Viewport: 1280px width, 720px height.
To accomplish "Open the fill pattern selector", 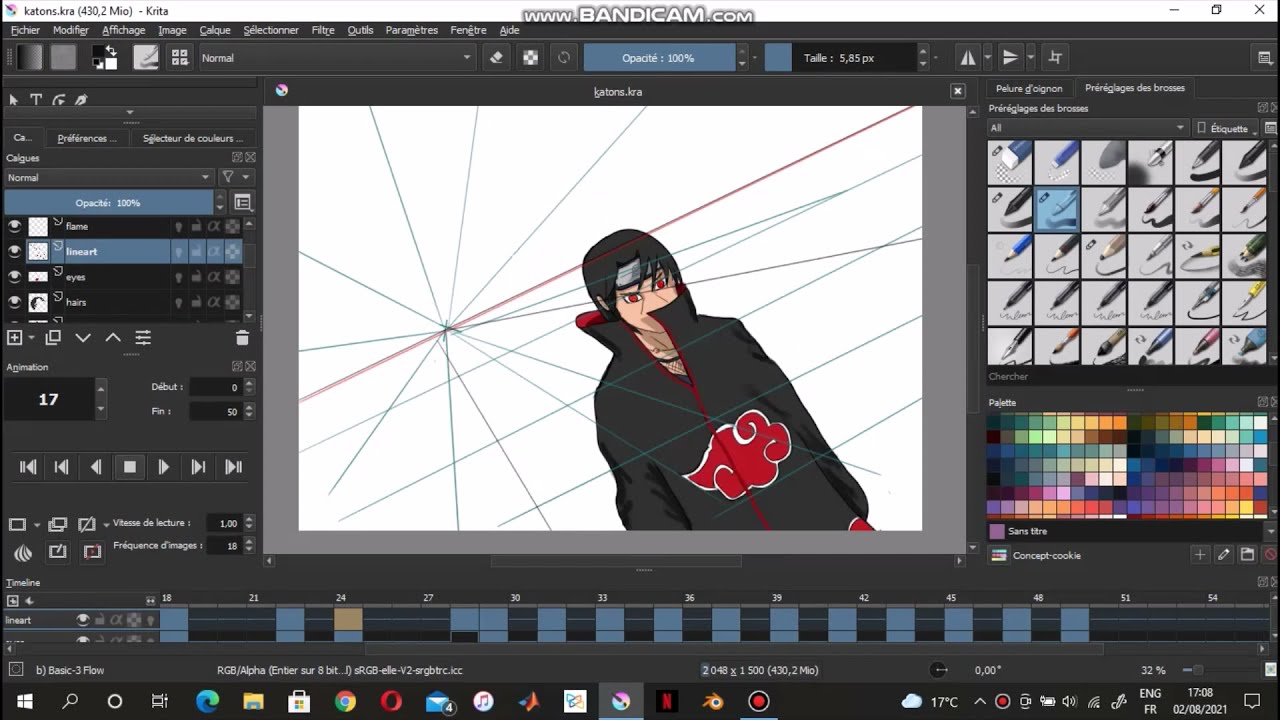I will pyautogui.click(x=64, y=57).
